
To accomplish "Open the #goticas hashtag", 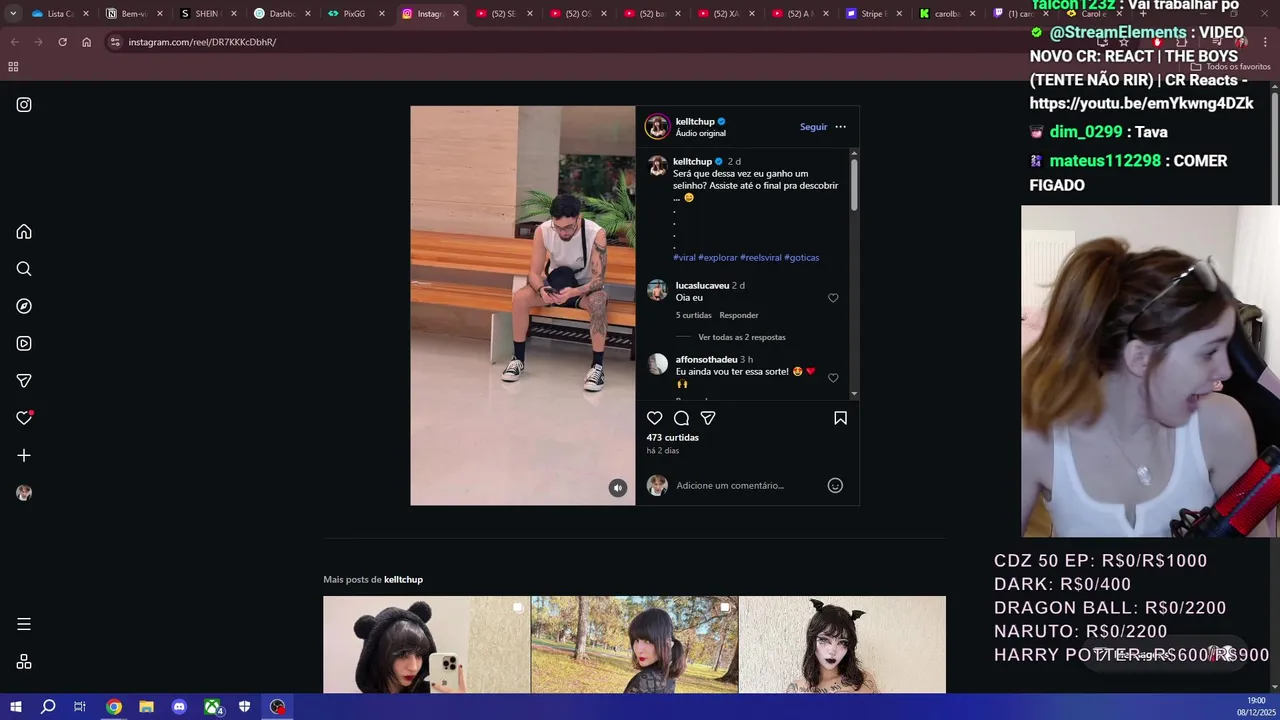I will pyautogui.click(x=802, y=257).
